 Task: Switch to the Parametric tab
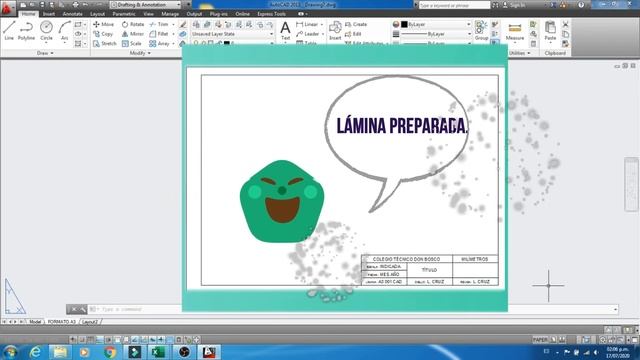coord(124,14)
